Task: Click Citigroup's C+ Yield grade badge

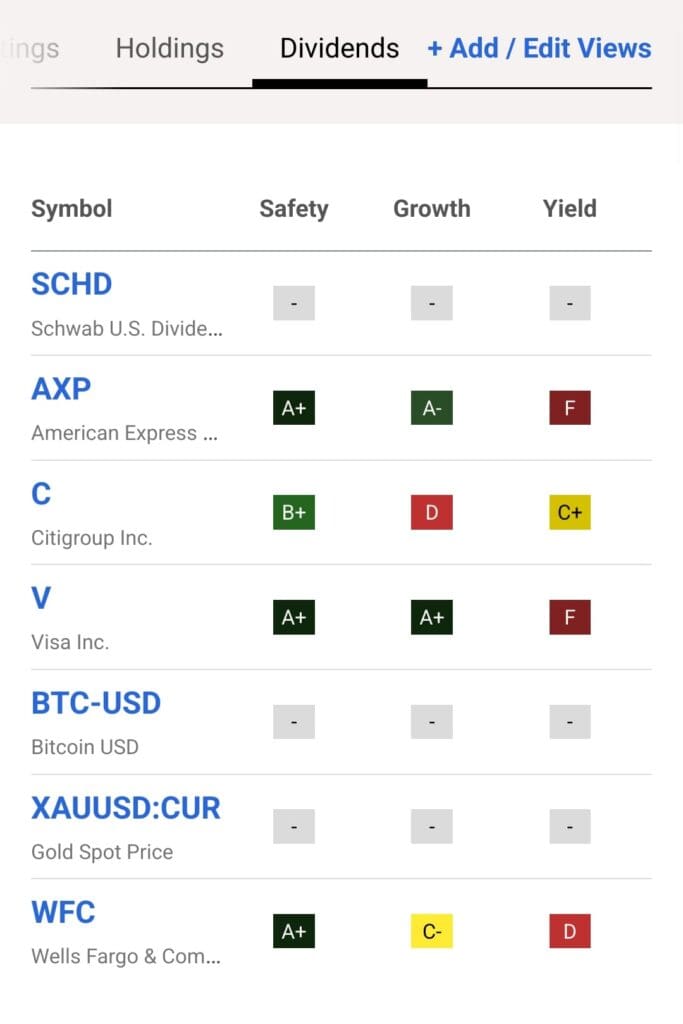Action: [x=570, y=513]
